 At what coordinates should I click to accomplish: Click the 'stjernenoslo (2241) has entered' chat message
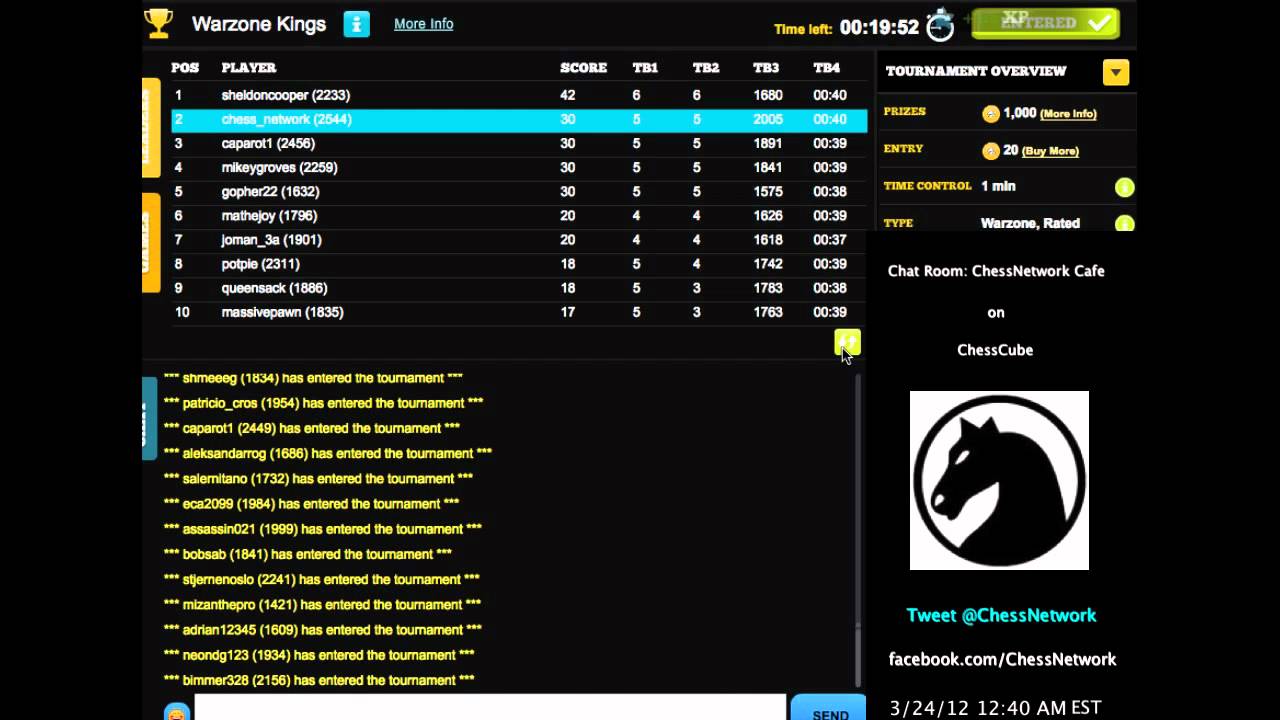pyautogui.click(x=321, y=579)
